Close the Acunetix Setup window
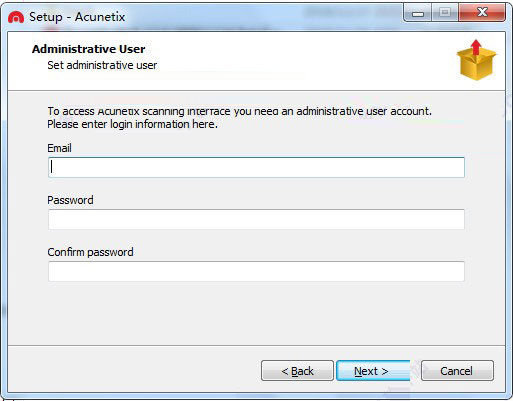Viewport: 513px width, 401px height. (x=482, y=13)
